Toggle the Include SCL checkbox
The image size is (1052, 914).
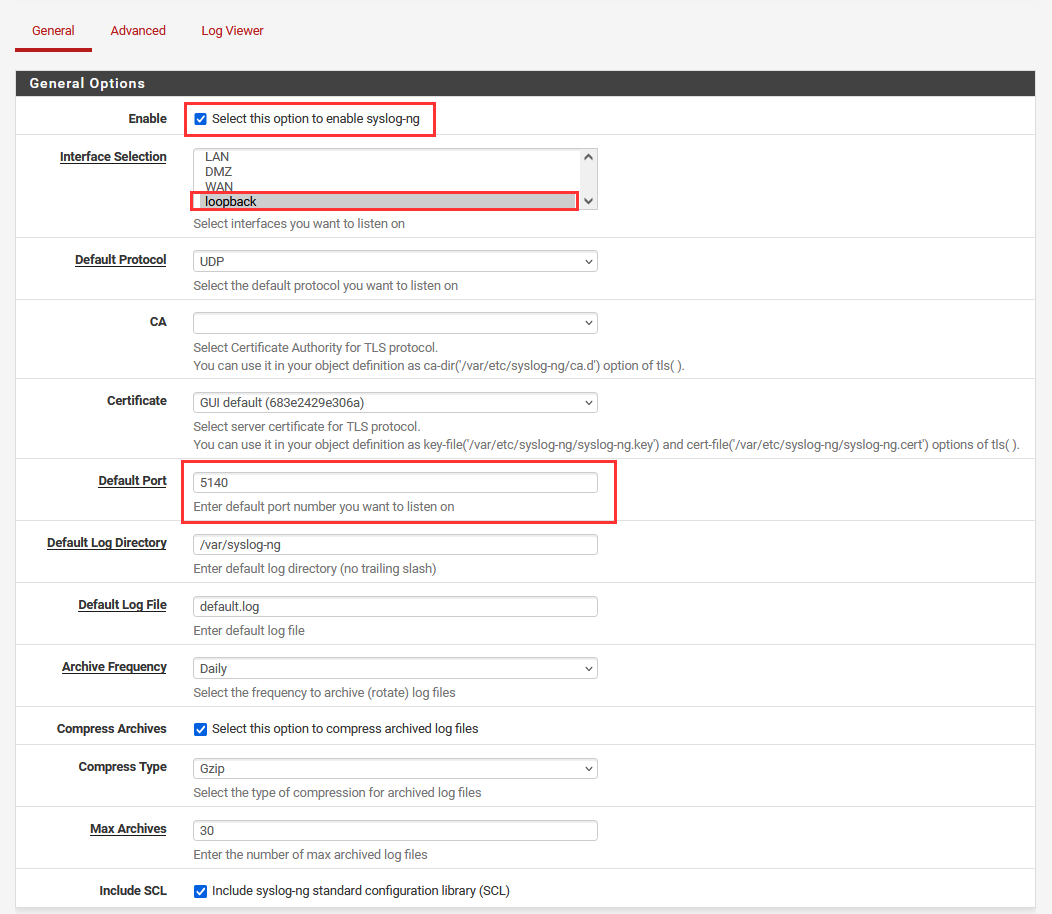pos(200,891)
